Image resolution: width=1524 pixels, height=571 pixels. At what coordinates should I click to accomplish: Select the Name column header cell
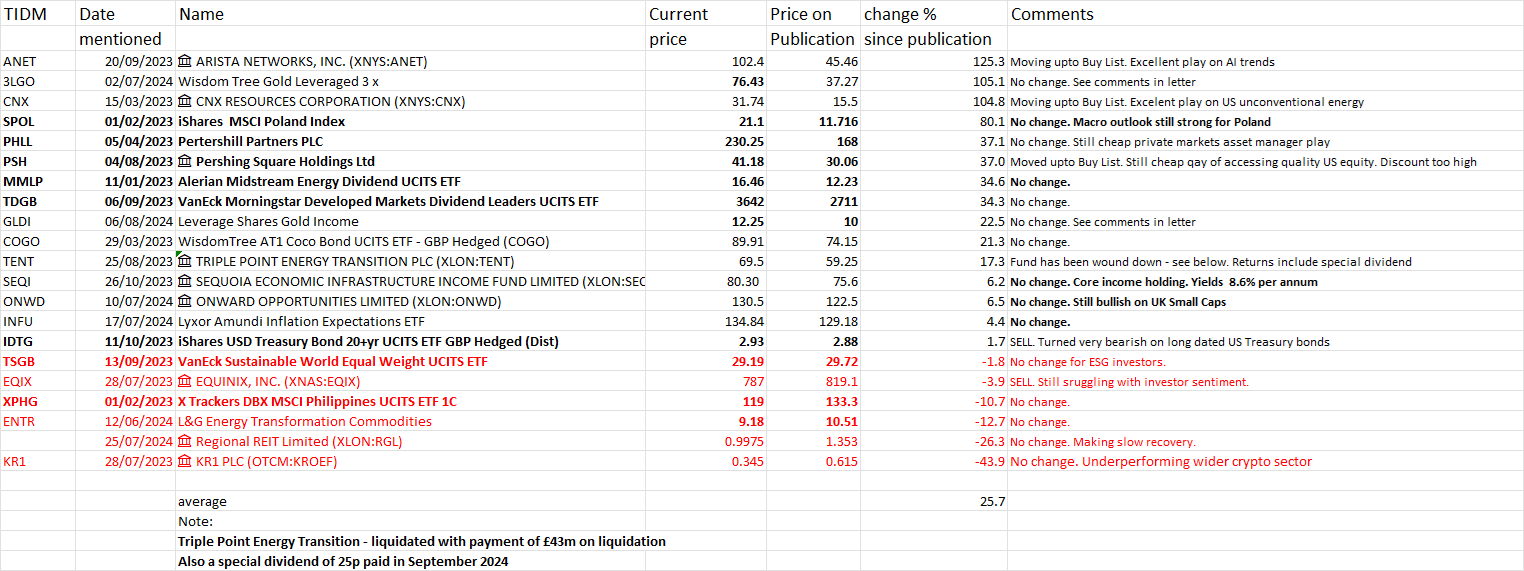411,14
